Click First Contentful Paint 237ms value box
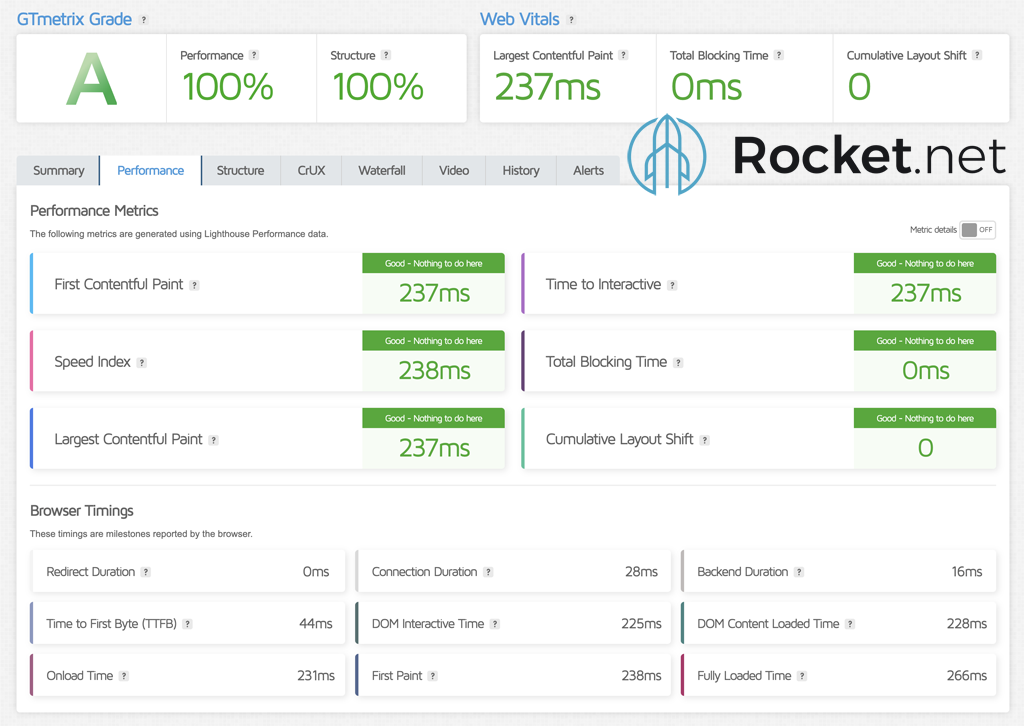Image resolution: width=1024 pixels, height=726 pixels. pos(434,283)
